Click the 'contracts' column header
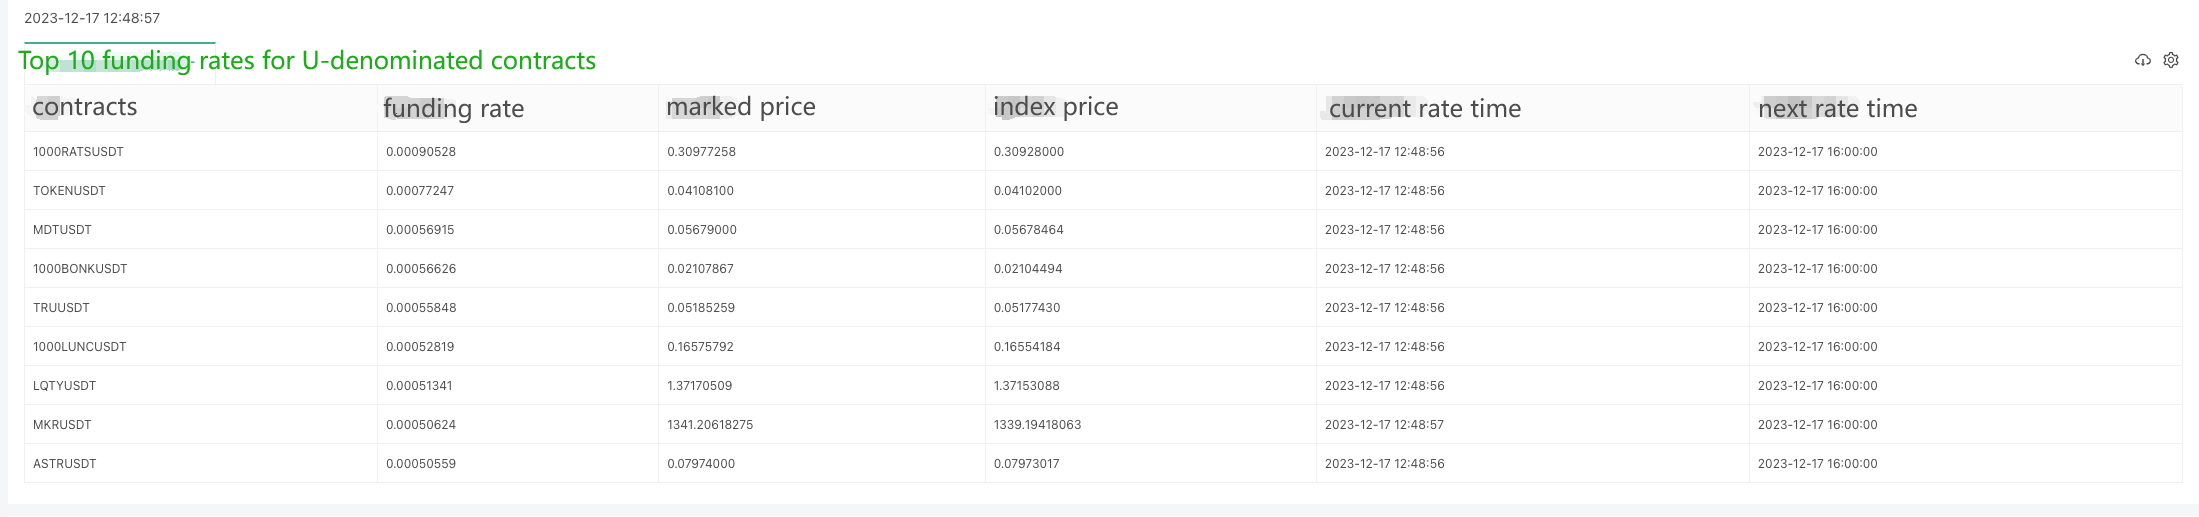 (85, 107)
